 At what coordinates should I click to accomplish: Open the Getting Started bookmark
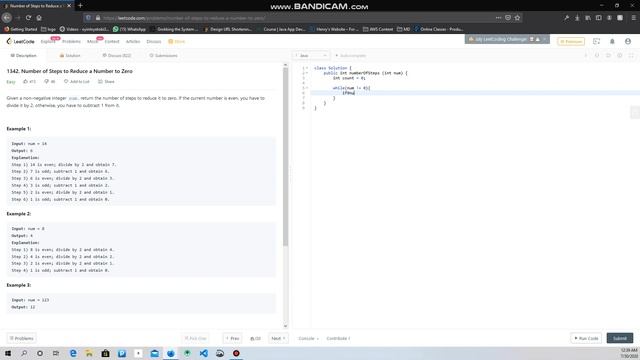point(20,29)
